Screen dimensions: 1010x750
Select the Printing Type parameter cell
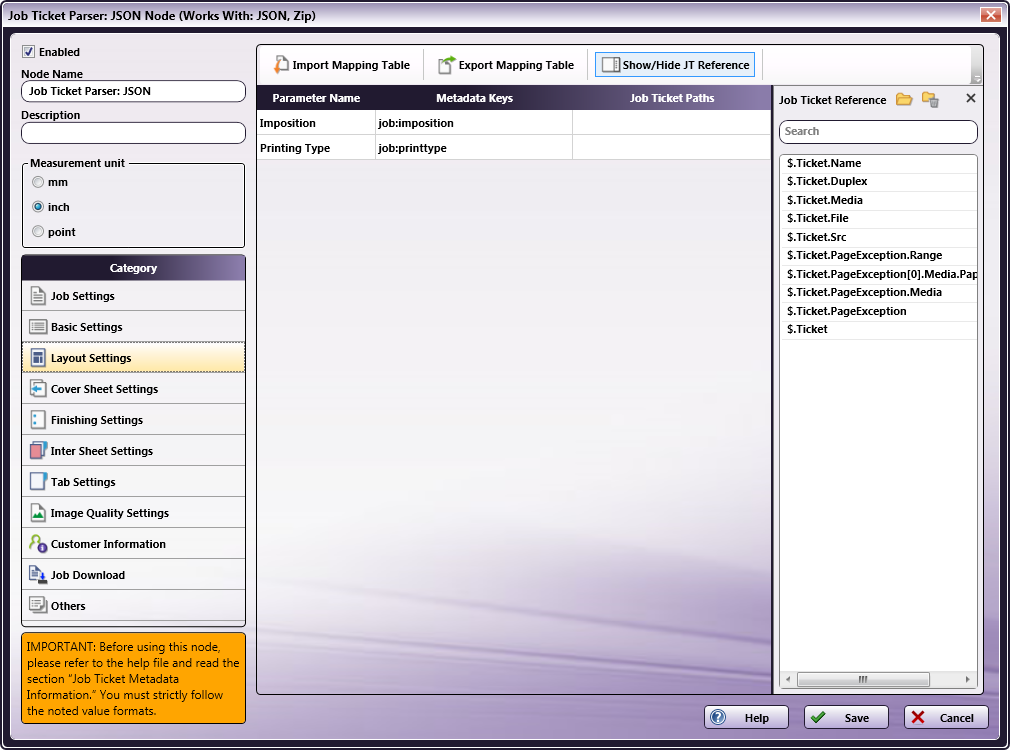[316, 148]
